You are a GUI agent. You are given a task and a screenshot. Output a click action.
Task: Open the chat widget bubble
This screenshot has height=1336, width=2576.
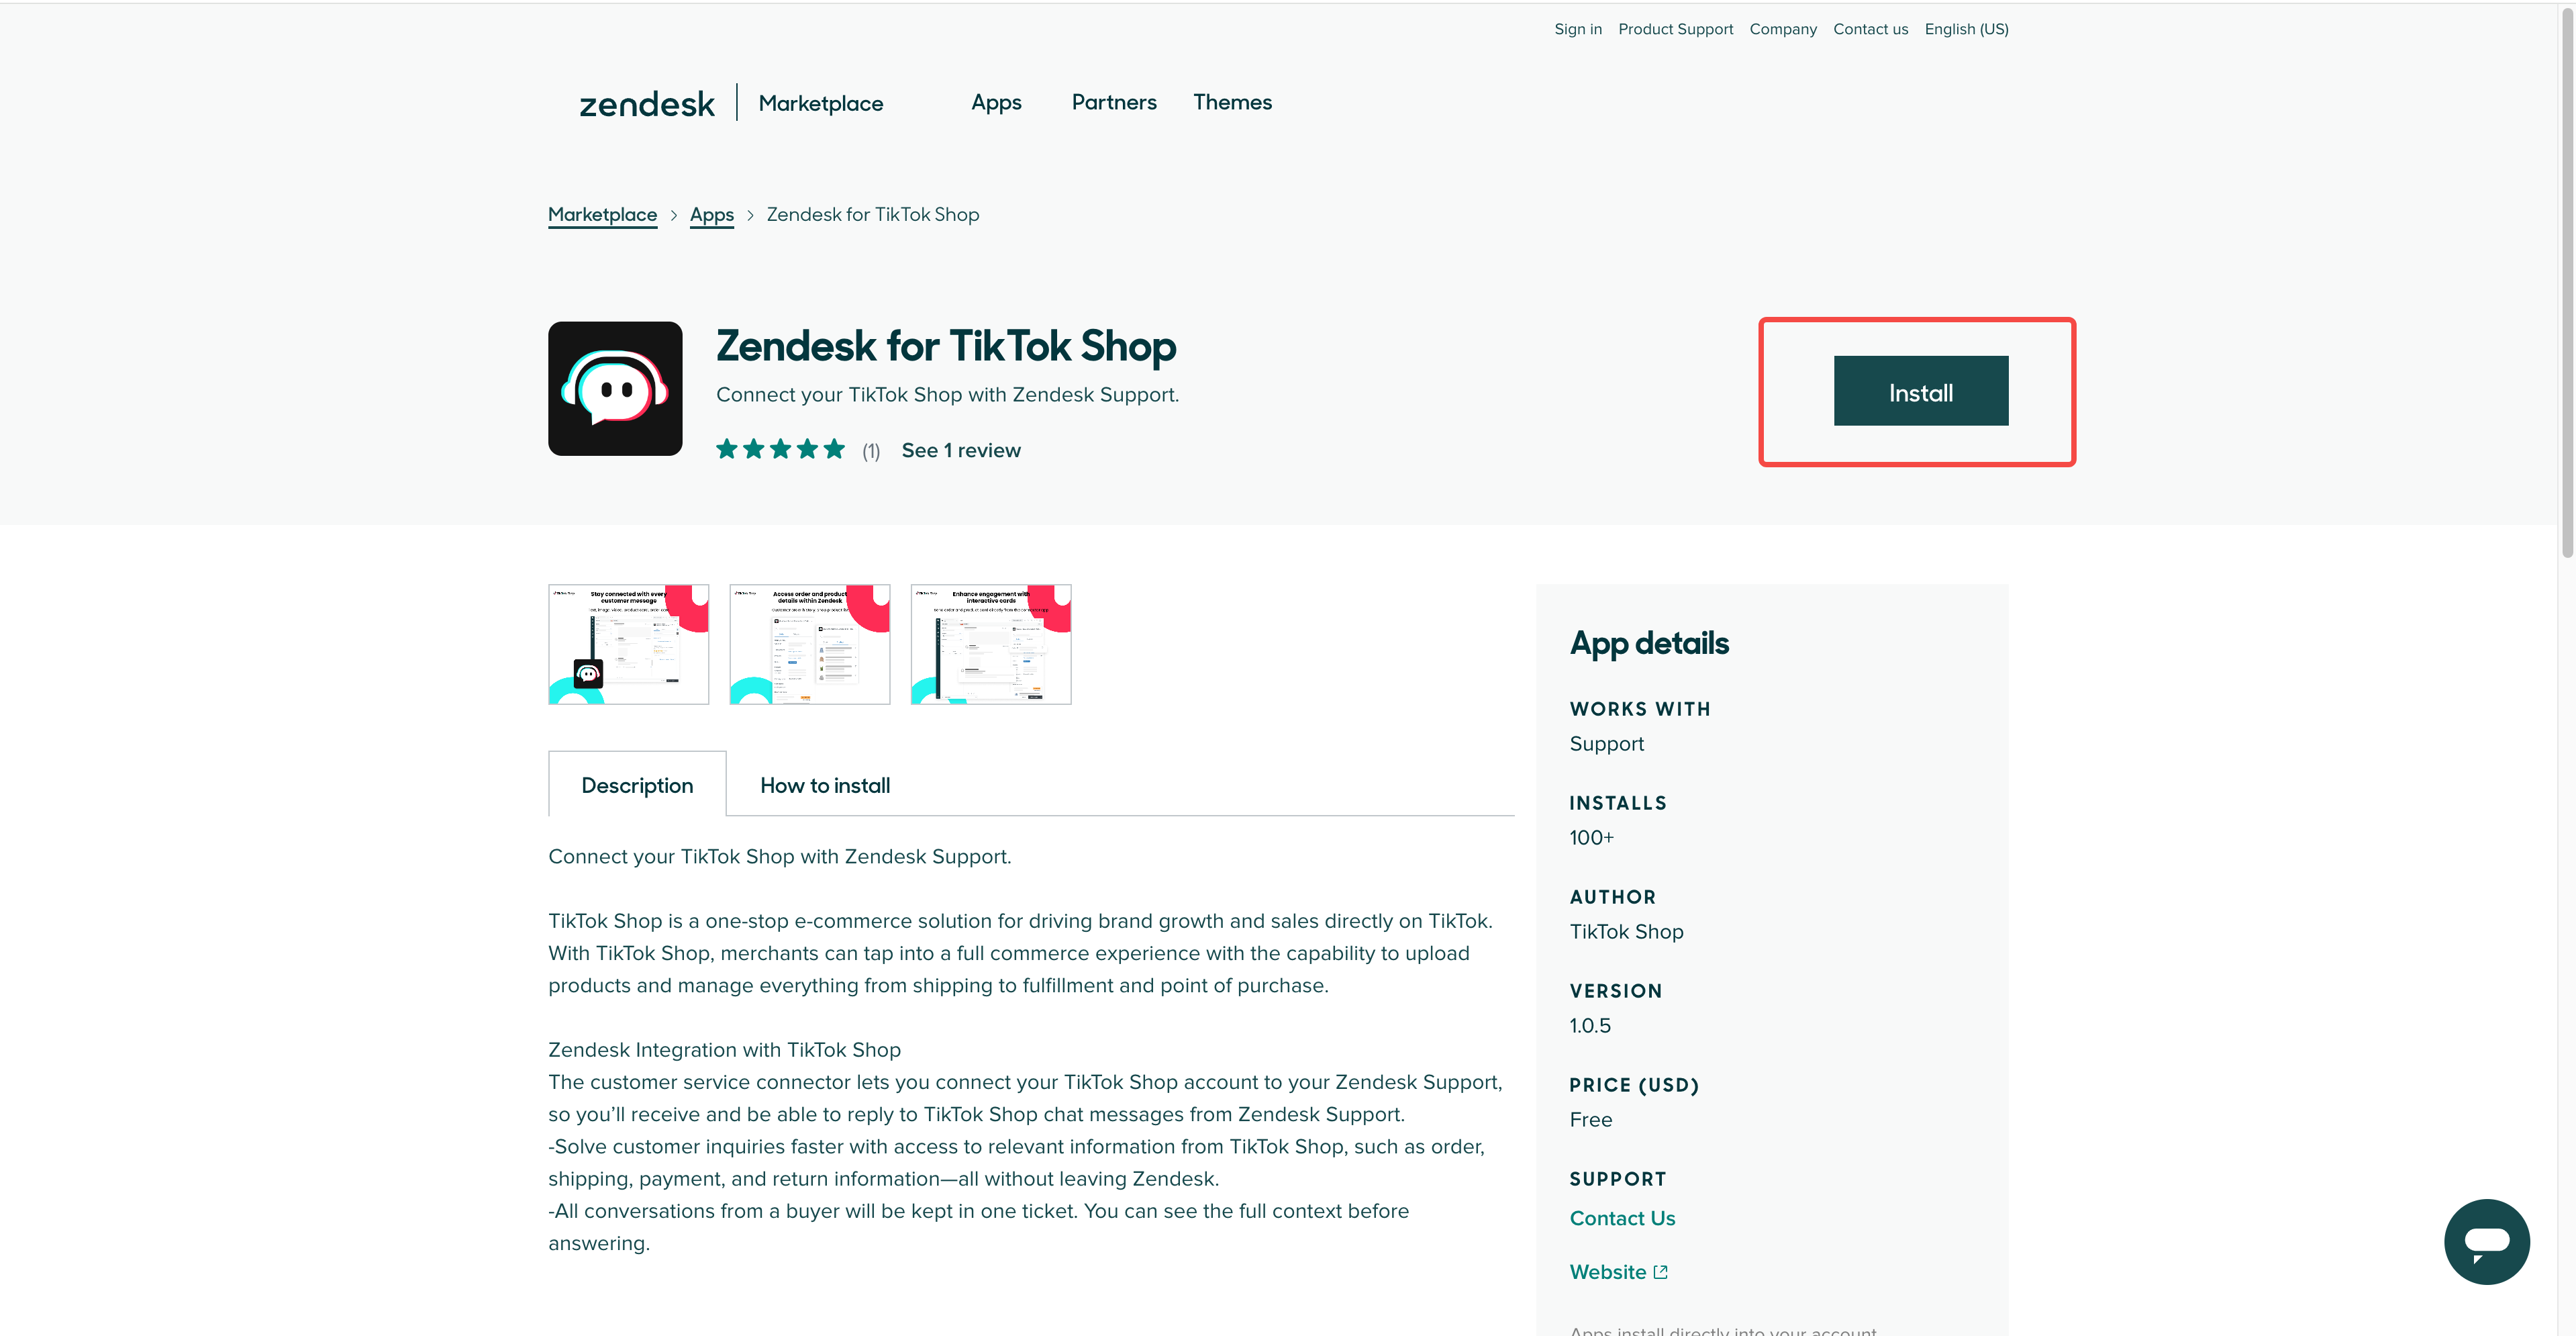tap(2486, 1241)
